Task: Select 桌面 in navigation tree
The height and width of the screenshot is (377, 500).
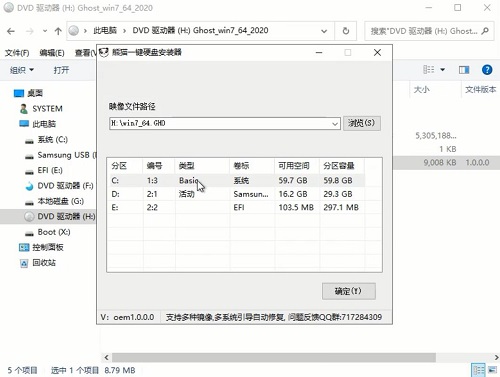Action: tap(35, 93)
